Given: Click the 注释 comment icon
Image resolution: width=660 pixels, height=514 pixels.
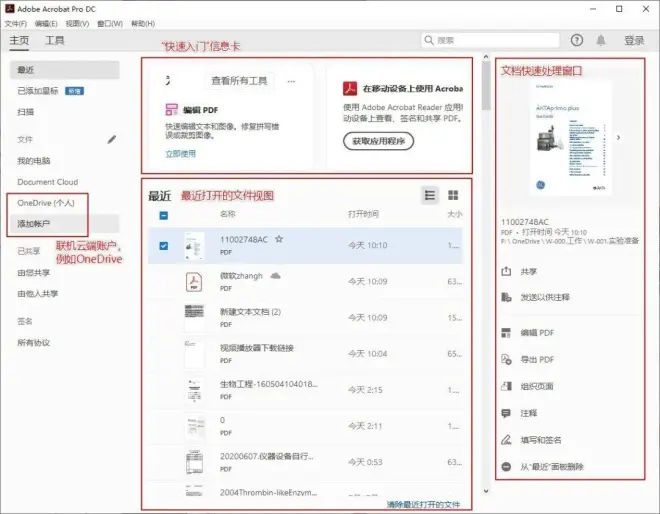Looking at the screenshot, I should [x=506, y=413].
